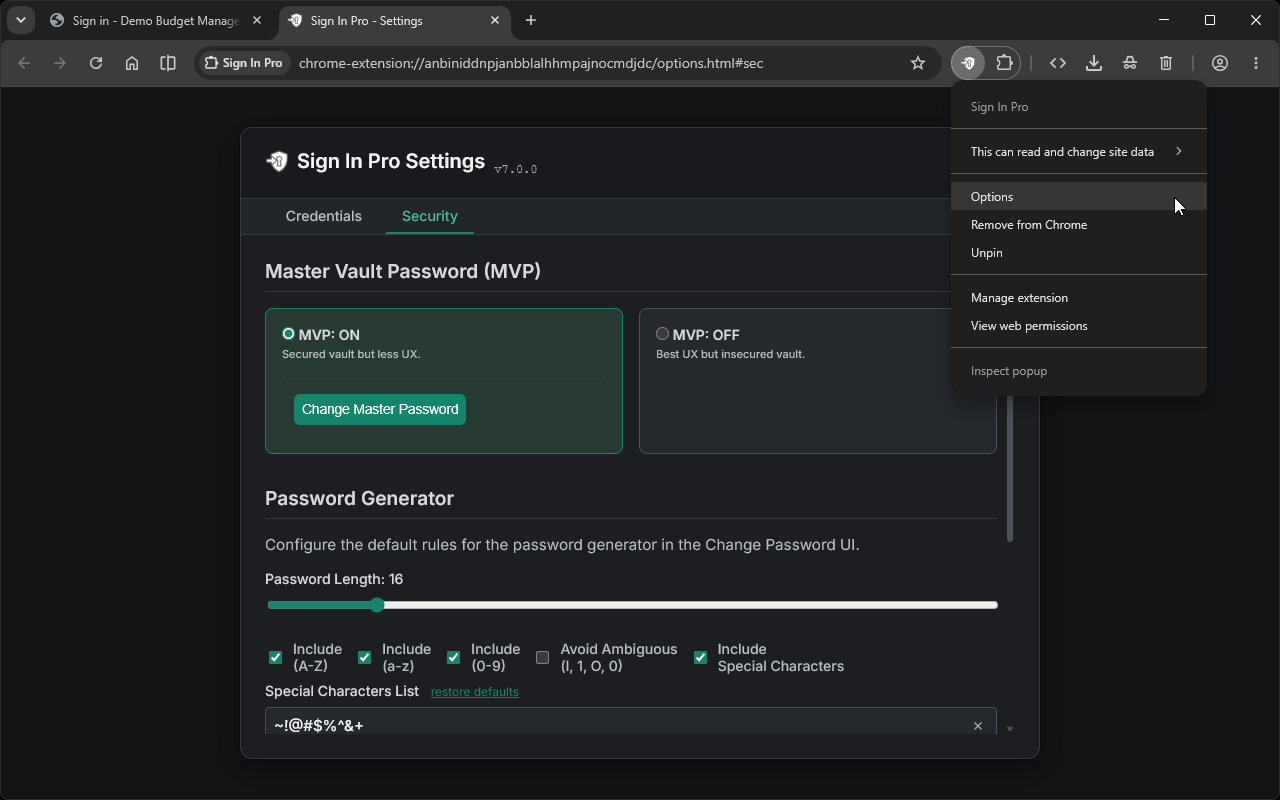Uncheck Include Special Characters checkbox
The width and height of the screenshot is (1280, 800).
(700, 657)
